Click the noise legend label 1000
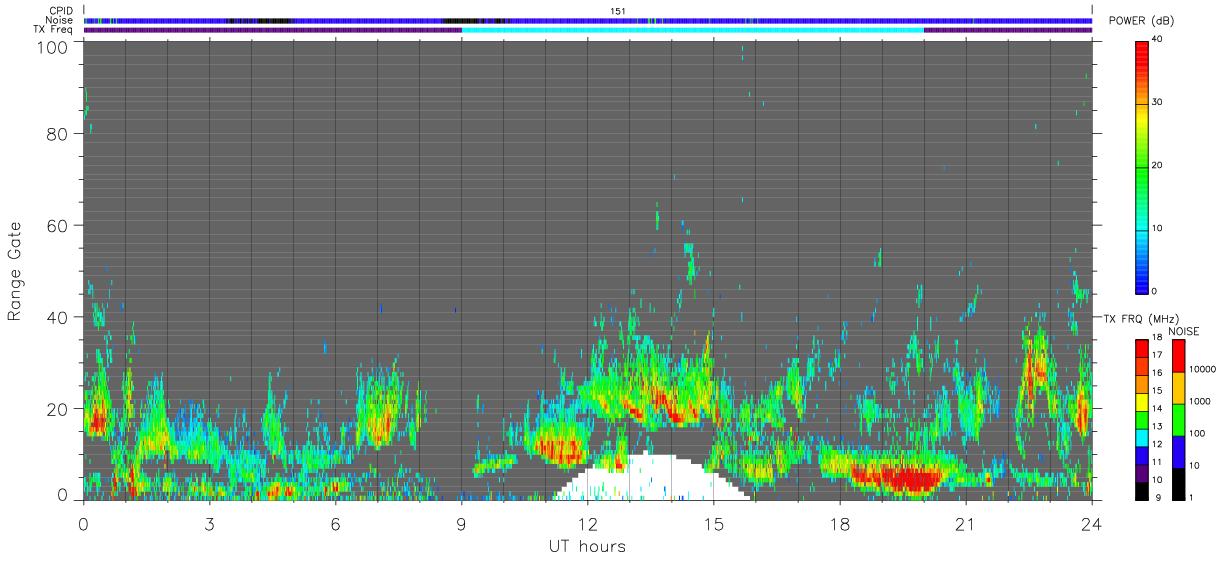Image resolution: width=1228 pixels, height=567 pixels. coord(1202,401)
